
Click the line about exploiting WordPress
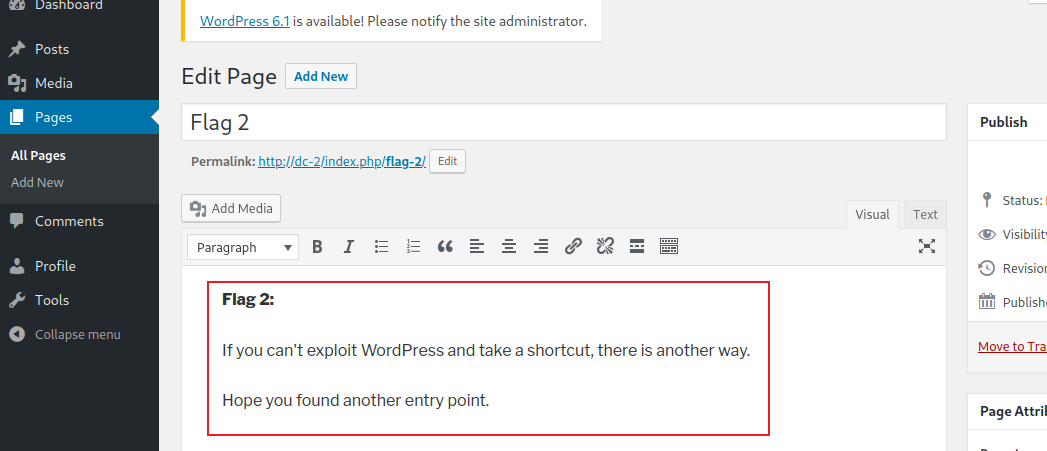486,350
